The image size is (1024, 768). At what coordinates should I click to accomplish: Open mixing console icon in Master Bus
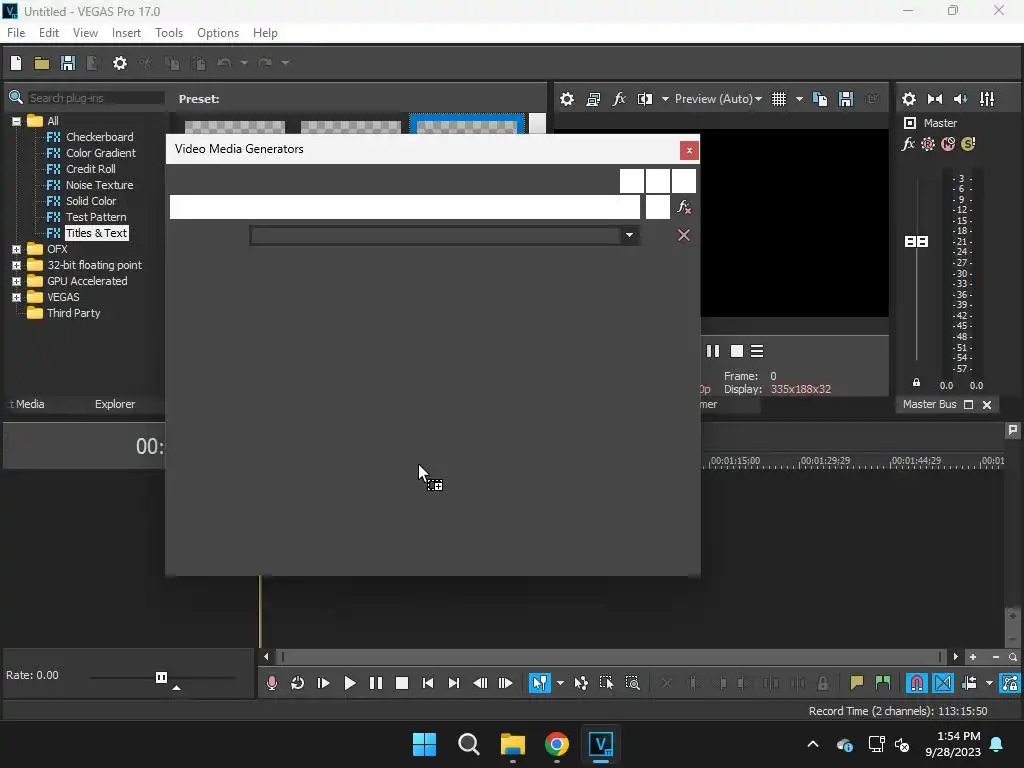987,99
